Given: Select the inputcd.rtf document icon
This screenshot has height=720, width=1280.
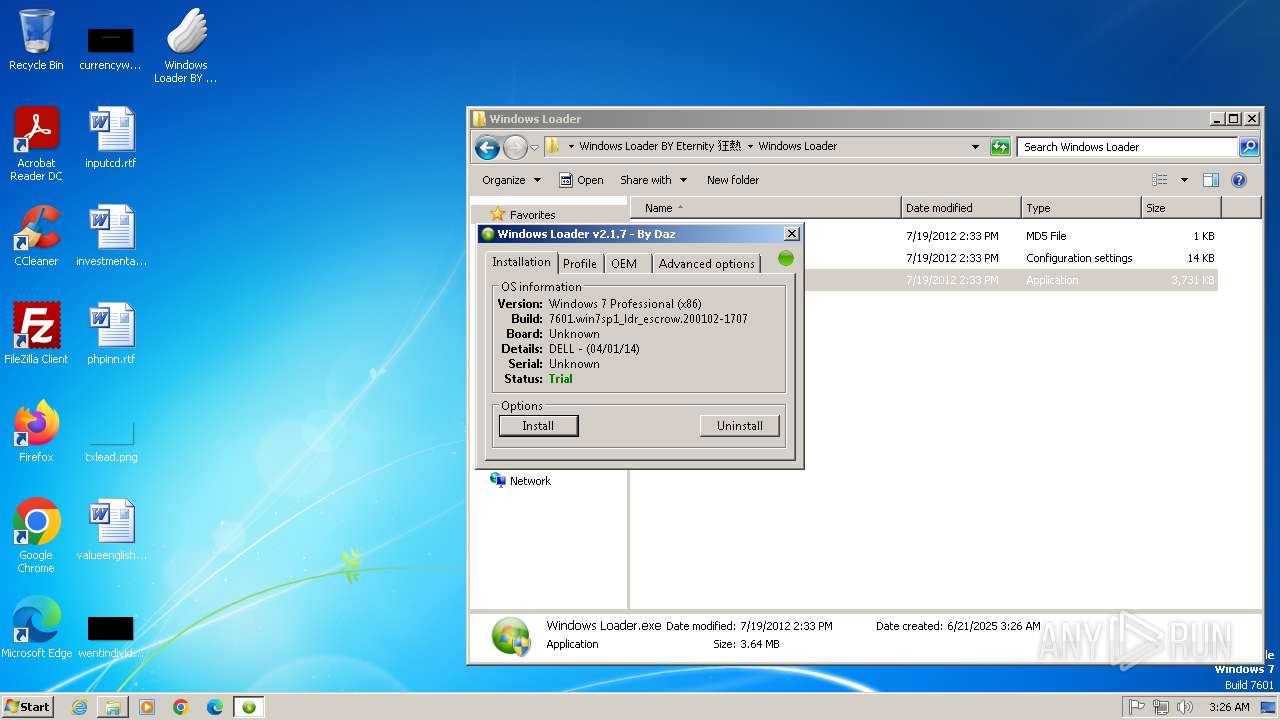Looking at the screenshot, I should click(x=111, y=138).
